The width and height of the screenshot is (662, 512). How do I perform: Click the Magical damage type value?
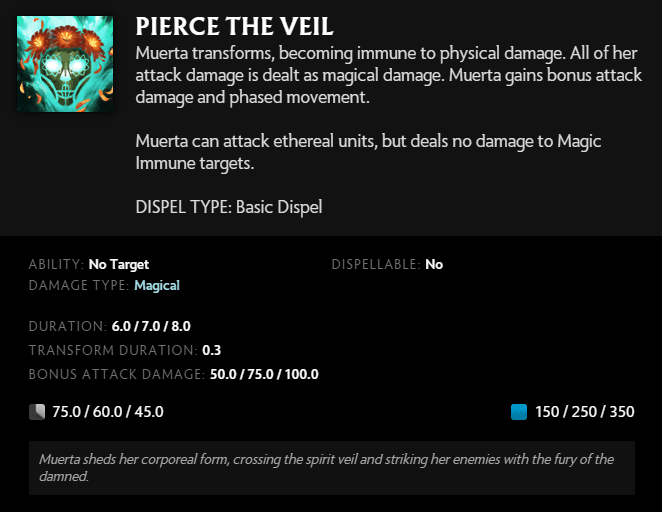point(157,285)
